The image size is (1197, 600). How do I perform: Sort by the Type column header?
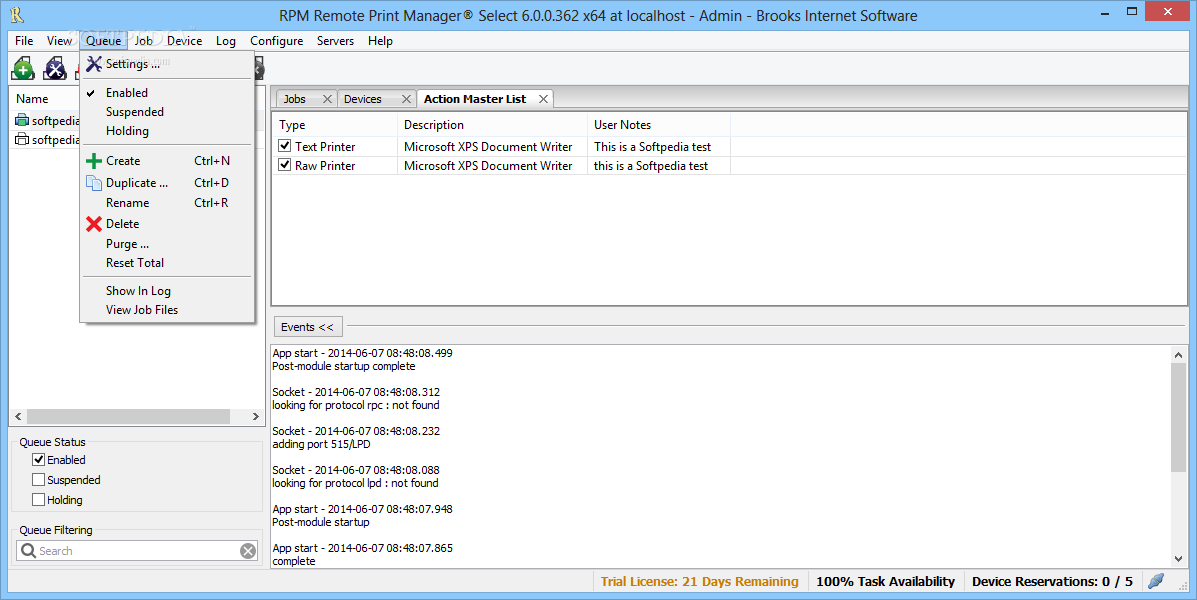[335, 124]
